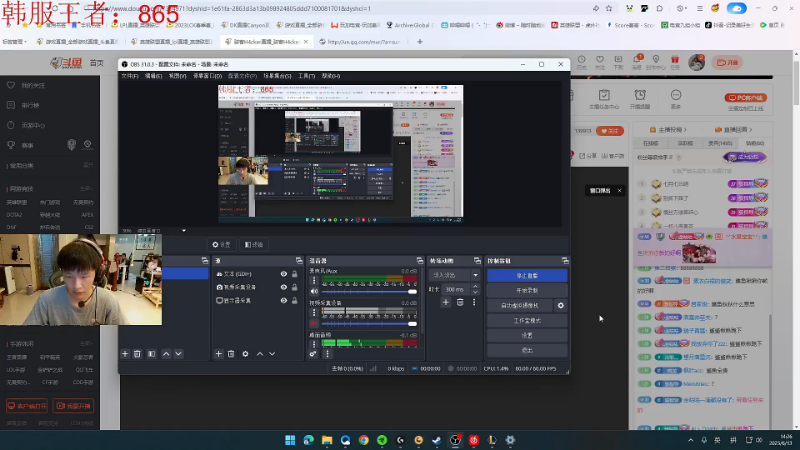Image resolution: width=800 pixels, height=450 pixels.
Task: Click the 300 ms duration field
Action: point(456,289)
